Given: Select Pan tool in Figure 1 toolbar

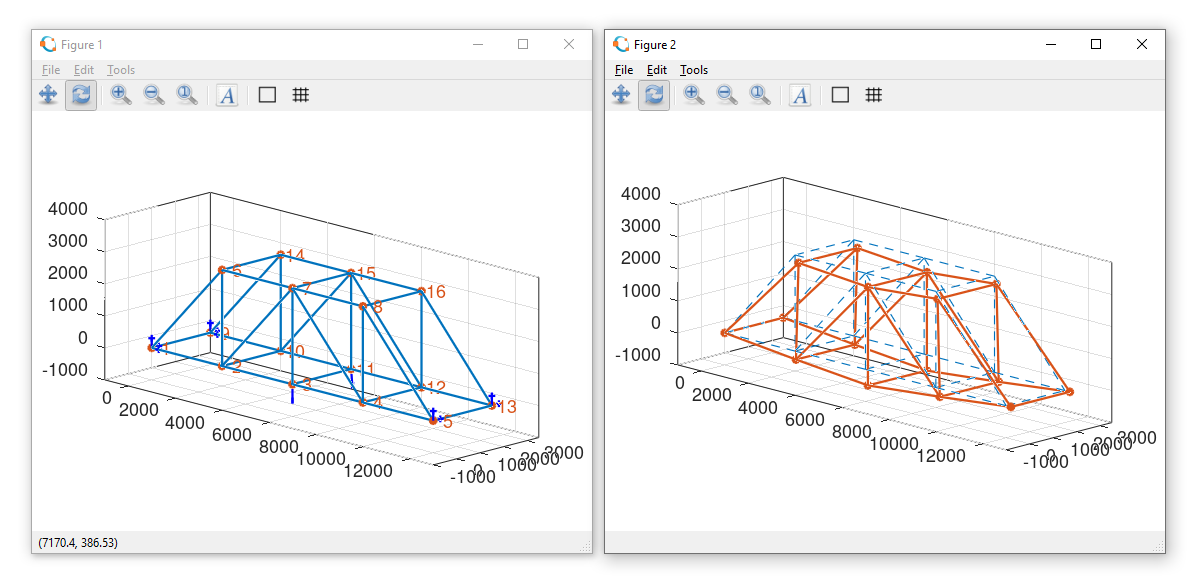Looking at the screenshot, I should (48, 95).
